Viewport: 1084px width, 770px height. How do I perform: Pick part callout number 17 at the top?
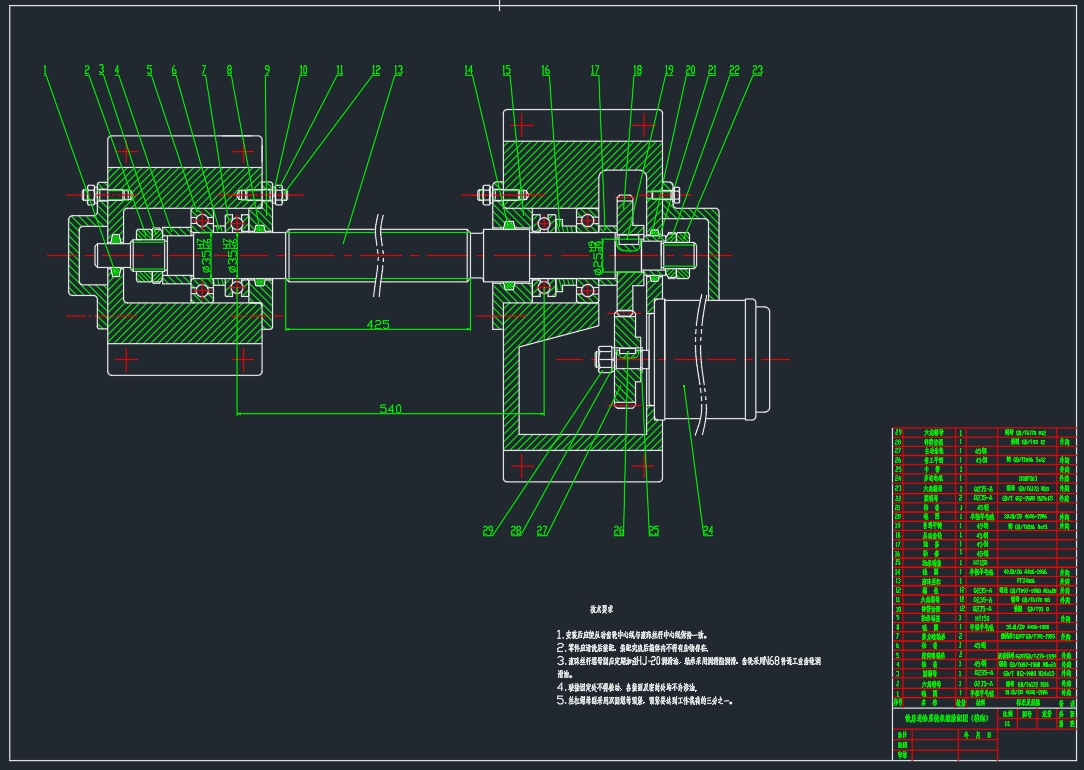(x=595, y=71)
